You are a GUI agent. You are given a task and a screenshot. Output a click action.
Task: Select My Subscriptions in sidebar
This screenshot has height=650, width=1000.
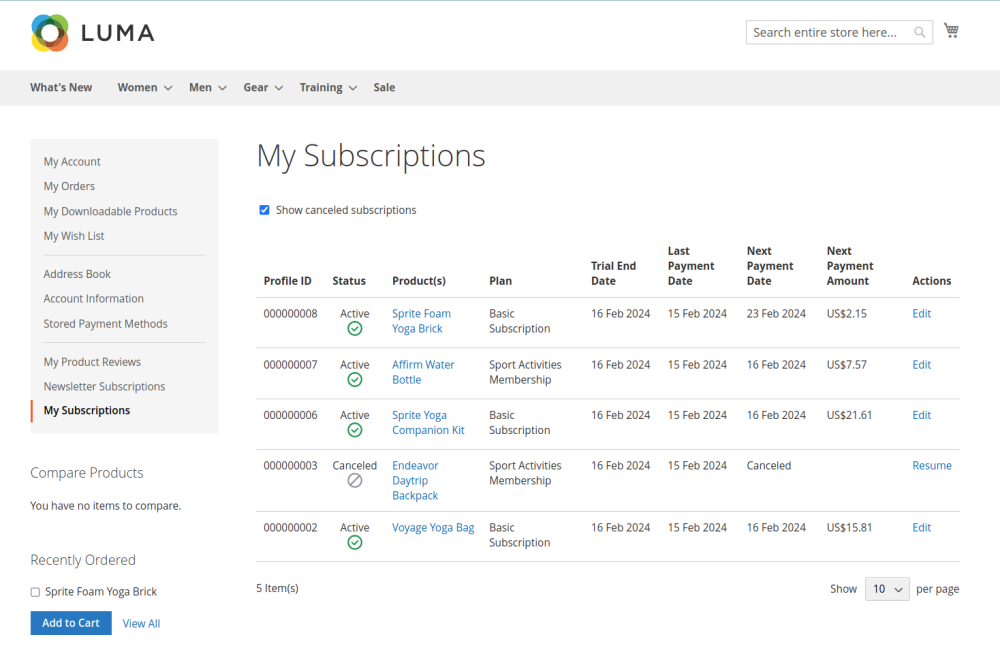[87, 410]
